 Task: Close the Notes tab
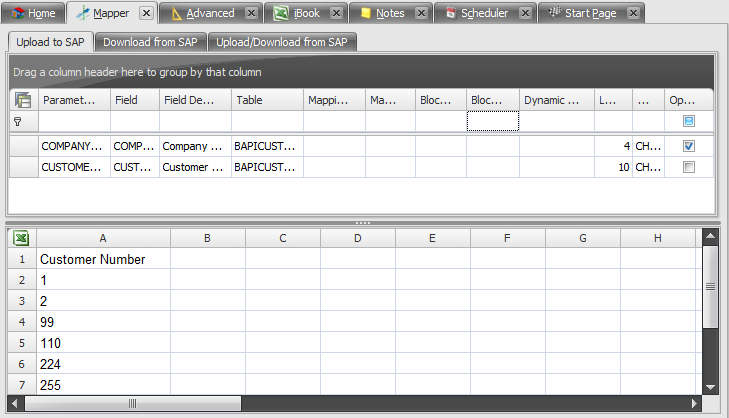tap(421, 13)
